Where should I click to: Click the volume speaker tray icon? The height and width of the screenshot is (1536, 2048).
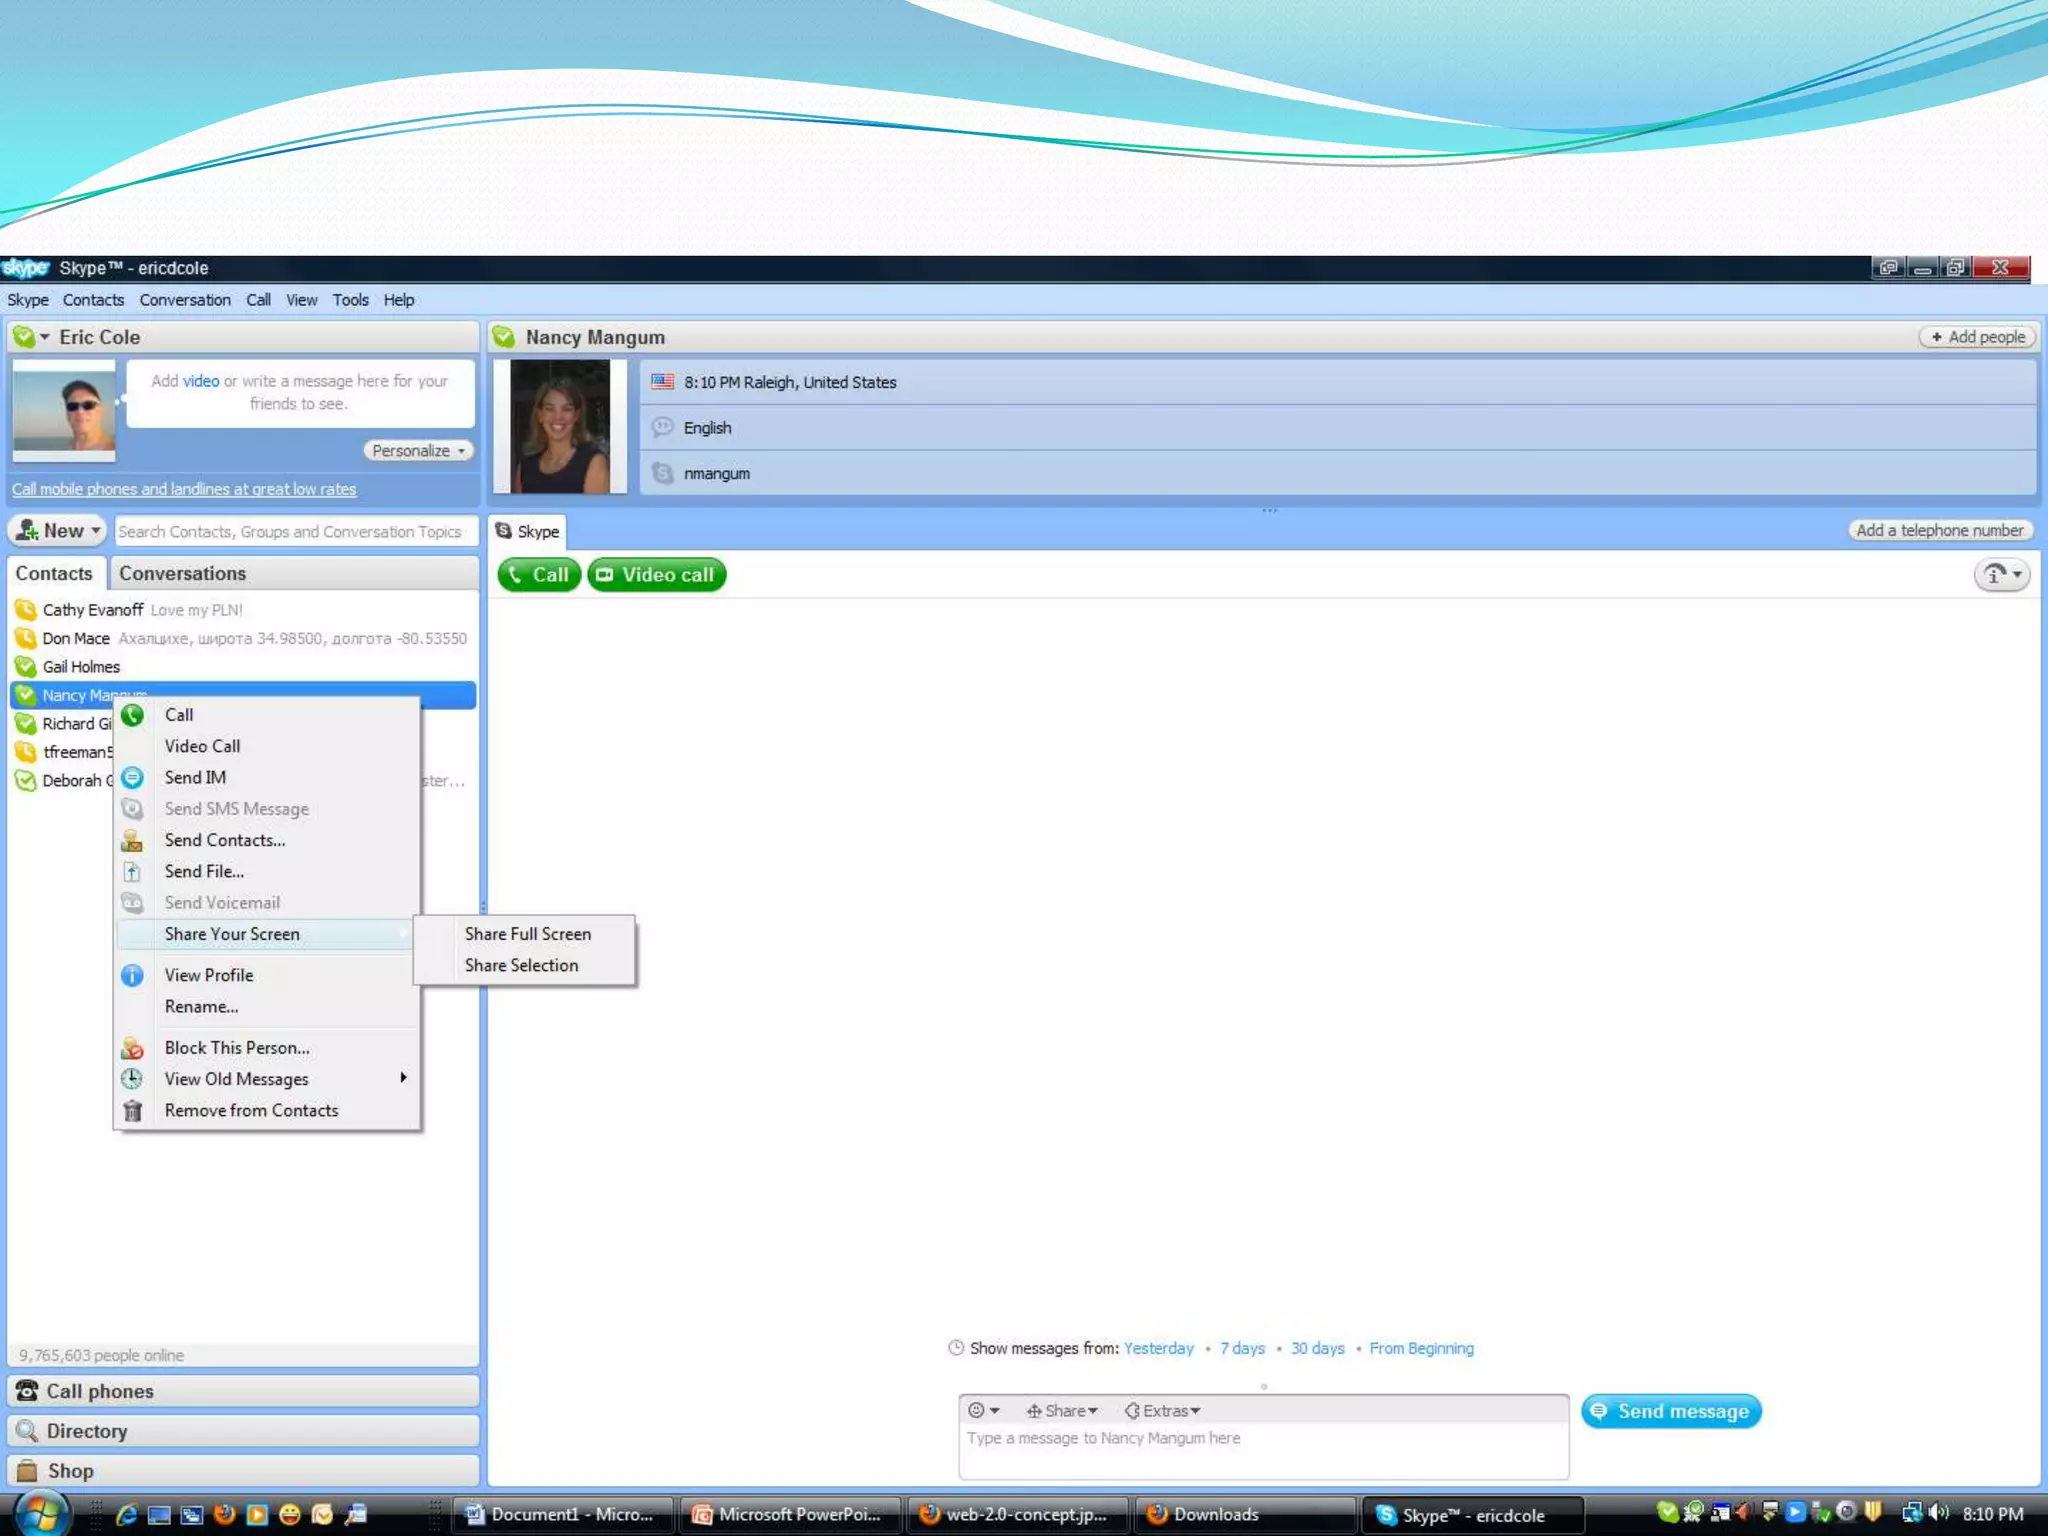[1939, 1513]
